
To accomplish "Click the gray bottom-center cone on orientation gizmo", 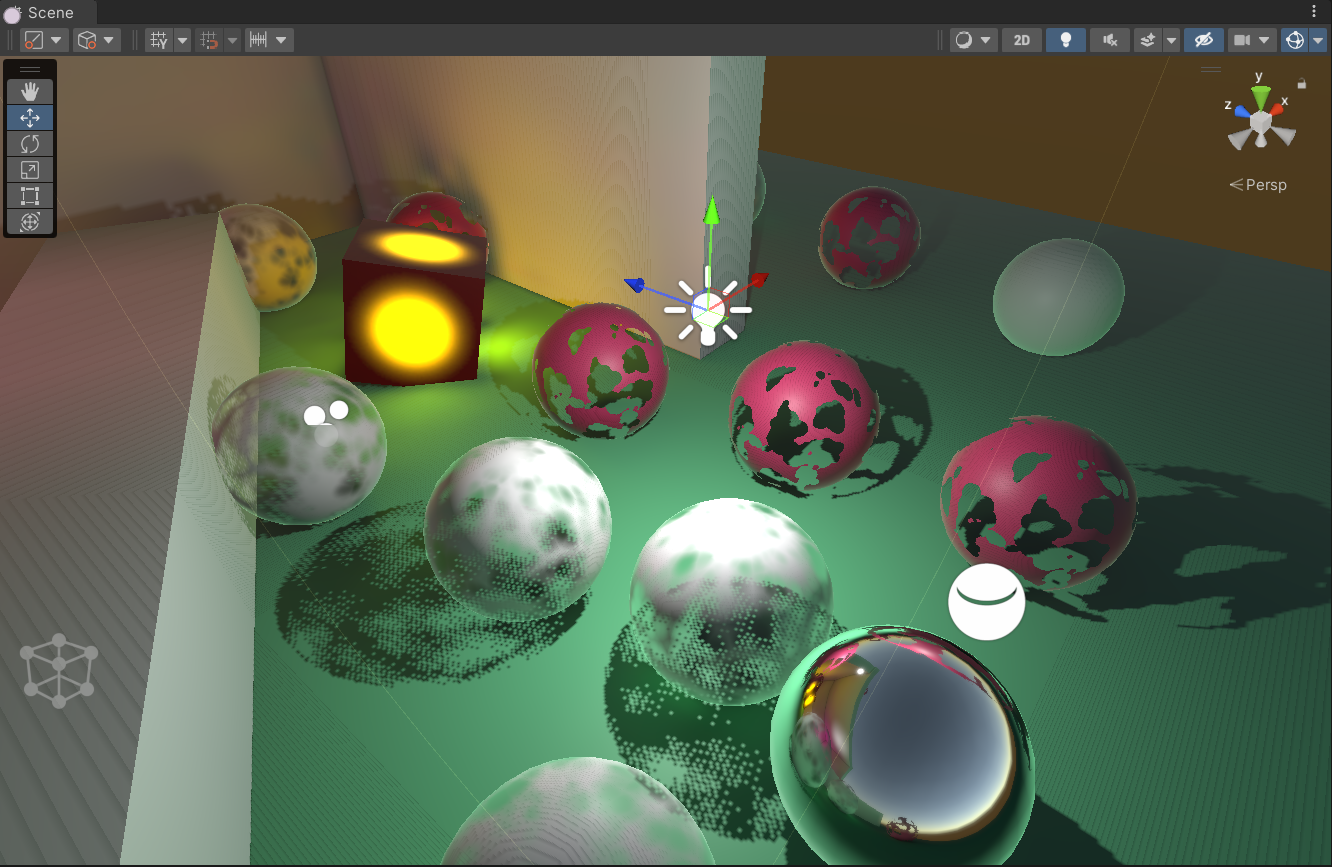I will [1261, 142].
